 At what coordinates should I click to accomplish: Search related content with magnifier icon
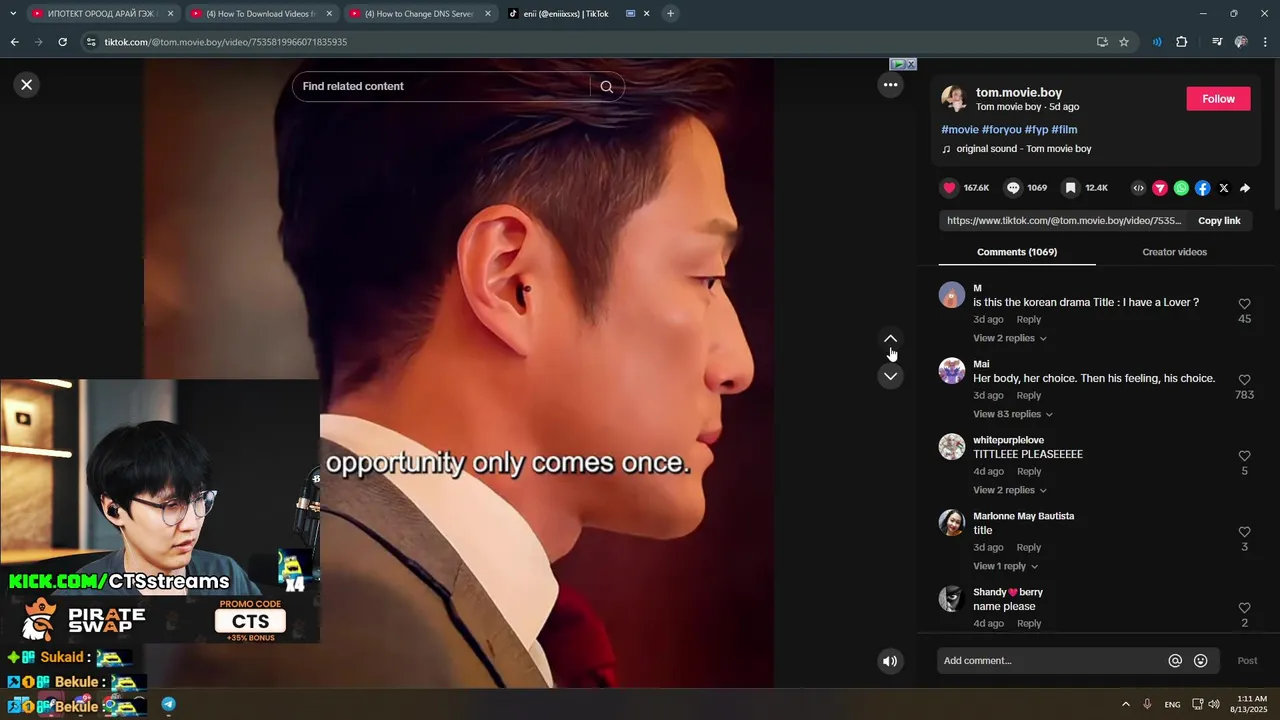tap(606, 87)
